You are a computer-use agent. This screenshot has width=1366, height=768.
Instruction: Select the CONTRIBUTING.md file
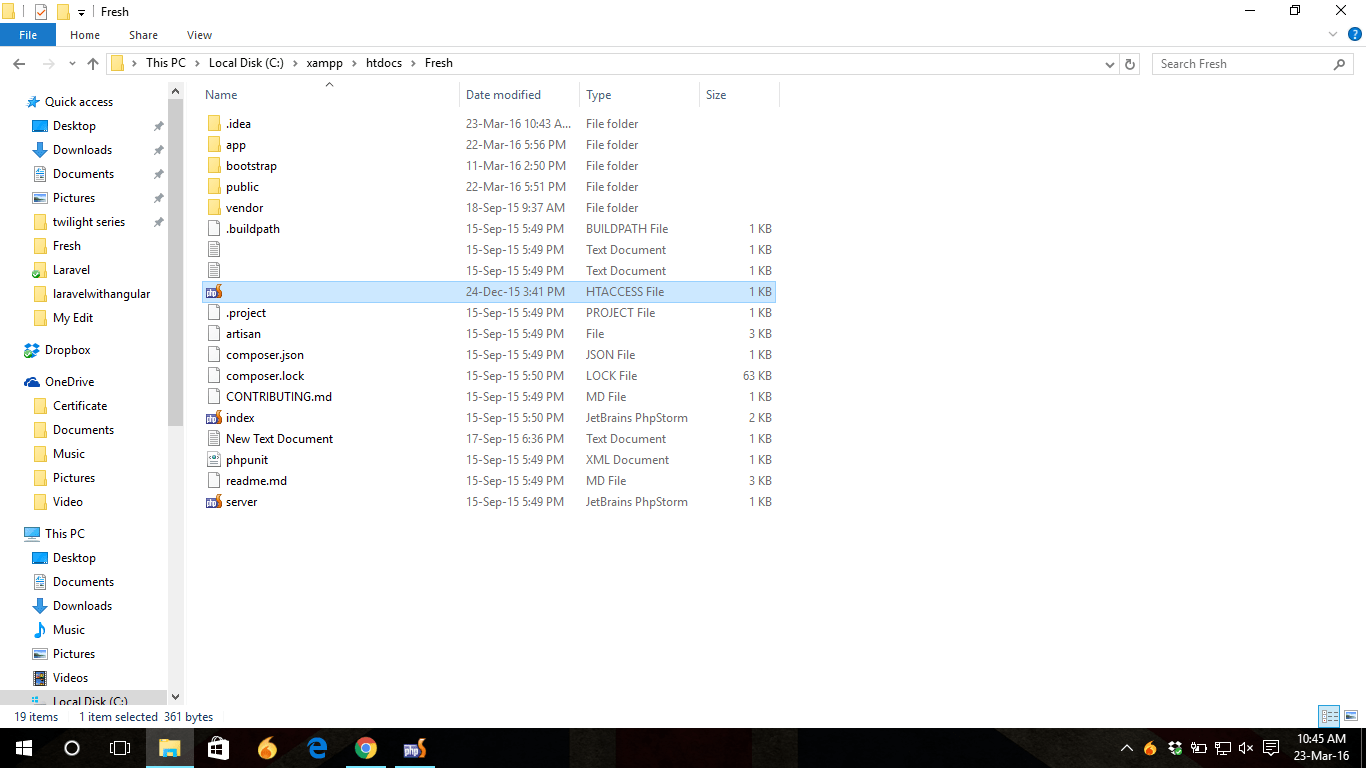pyautogui.click(x=279, y=397)
